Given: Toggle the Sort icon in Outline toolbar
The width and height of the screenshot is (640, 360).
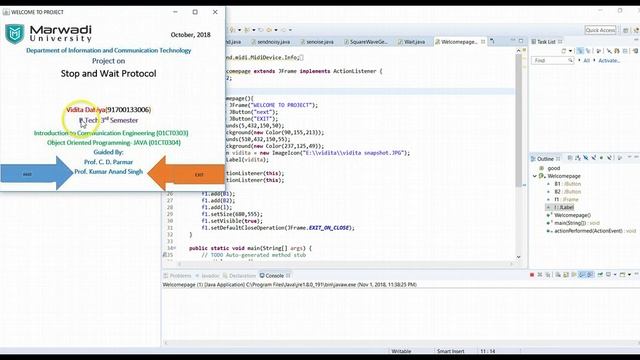Looking at the screenshot, I should pos(578,158).
